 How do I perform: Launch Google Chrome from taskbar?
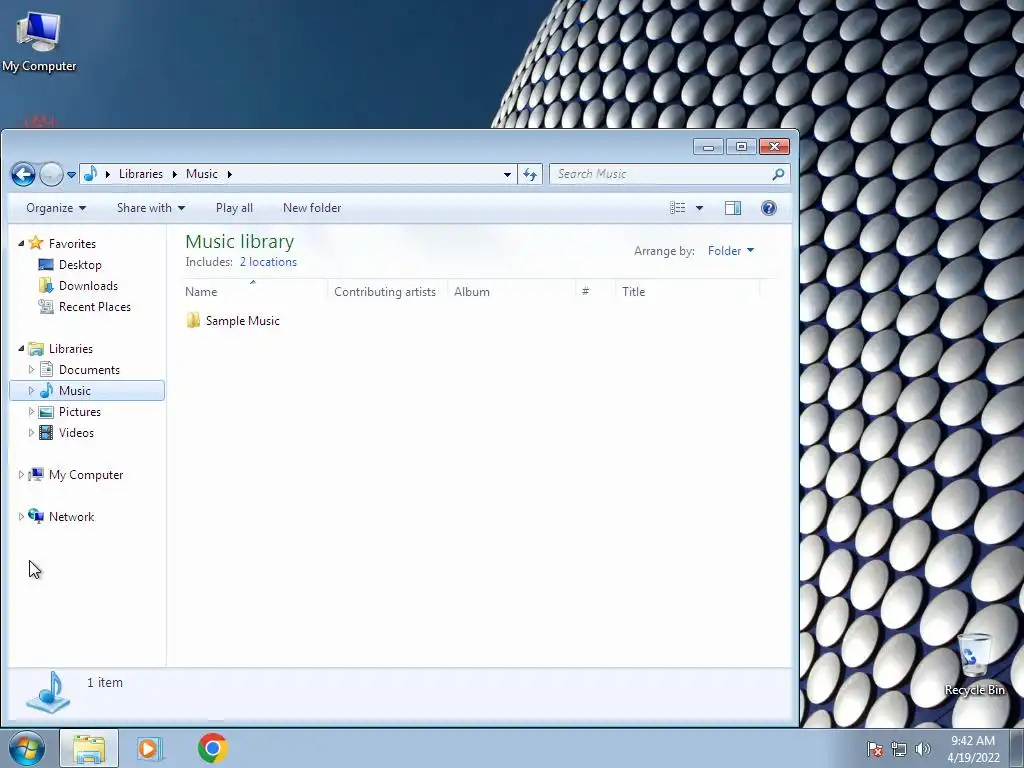pos(213,748)
